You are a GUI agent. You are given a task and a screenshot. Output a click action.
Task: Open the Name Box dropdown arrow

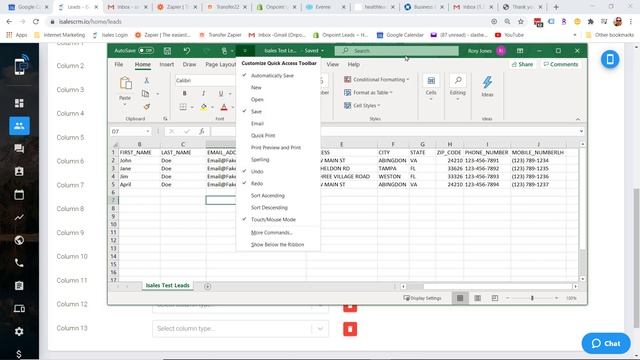coord(148,131)
